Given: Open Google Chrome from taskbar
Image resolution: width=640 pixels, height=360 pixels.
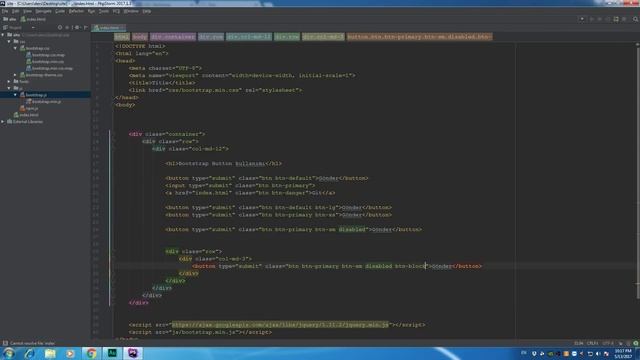Looking at the screenshot, I should coord(91,353).
